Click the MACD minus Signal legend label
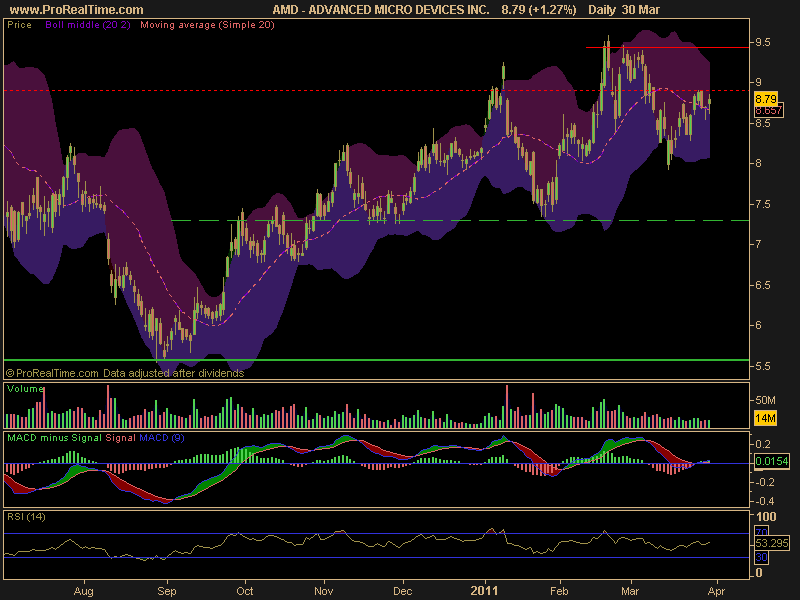800x600 pixels. (55, 438)
